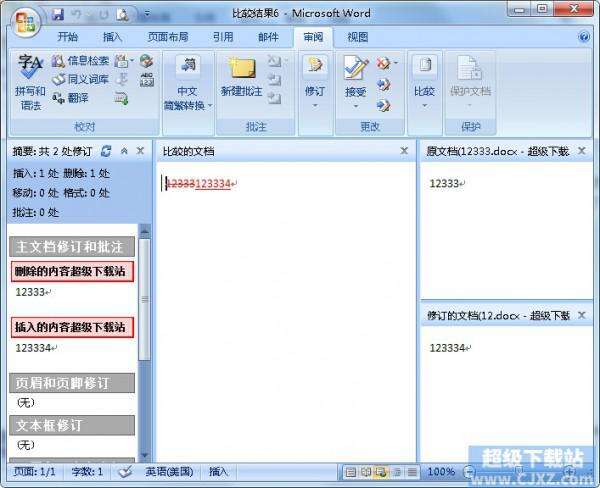The height and width of the screenshot is (488, 600).
Task: Click reviewing pane scrollbar up arrow
Action: pyautogui.click(x=145, y=230)
